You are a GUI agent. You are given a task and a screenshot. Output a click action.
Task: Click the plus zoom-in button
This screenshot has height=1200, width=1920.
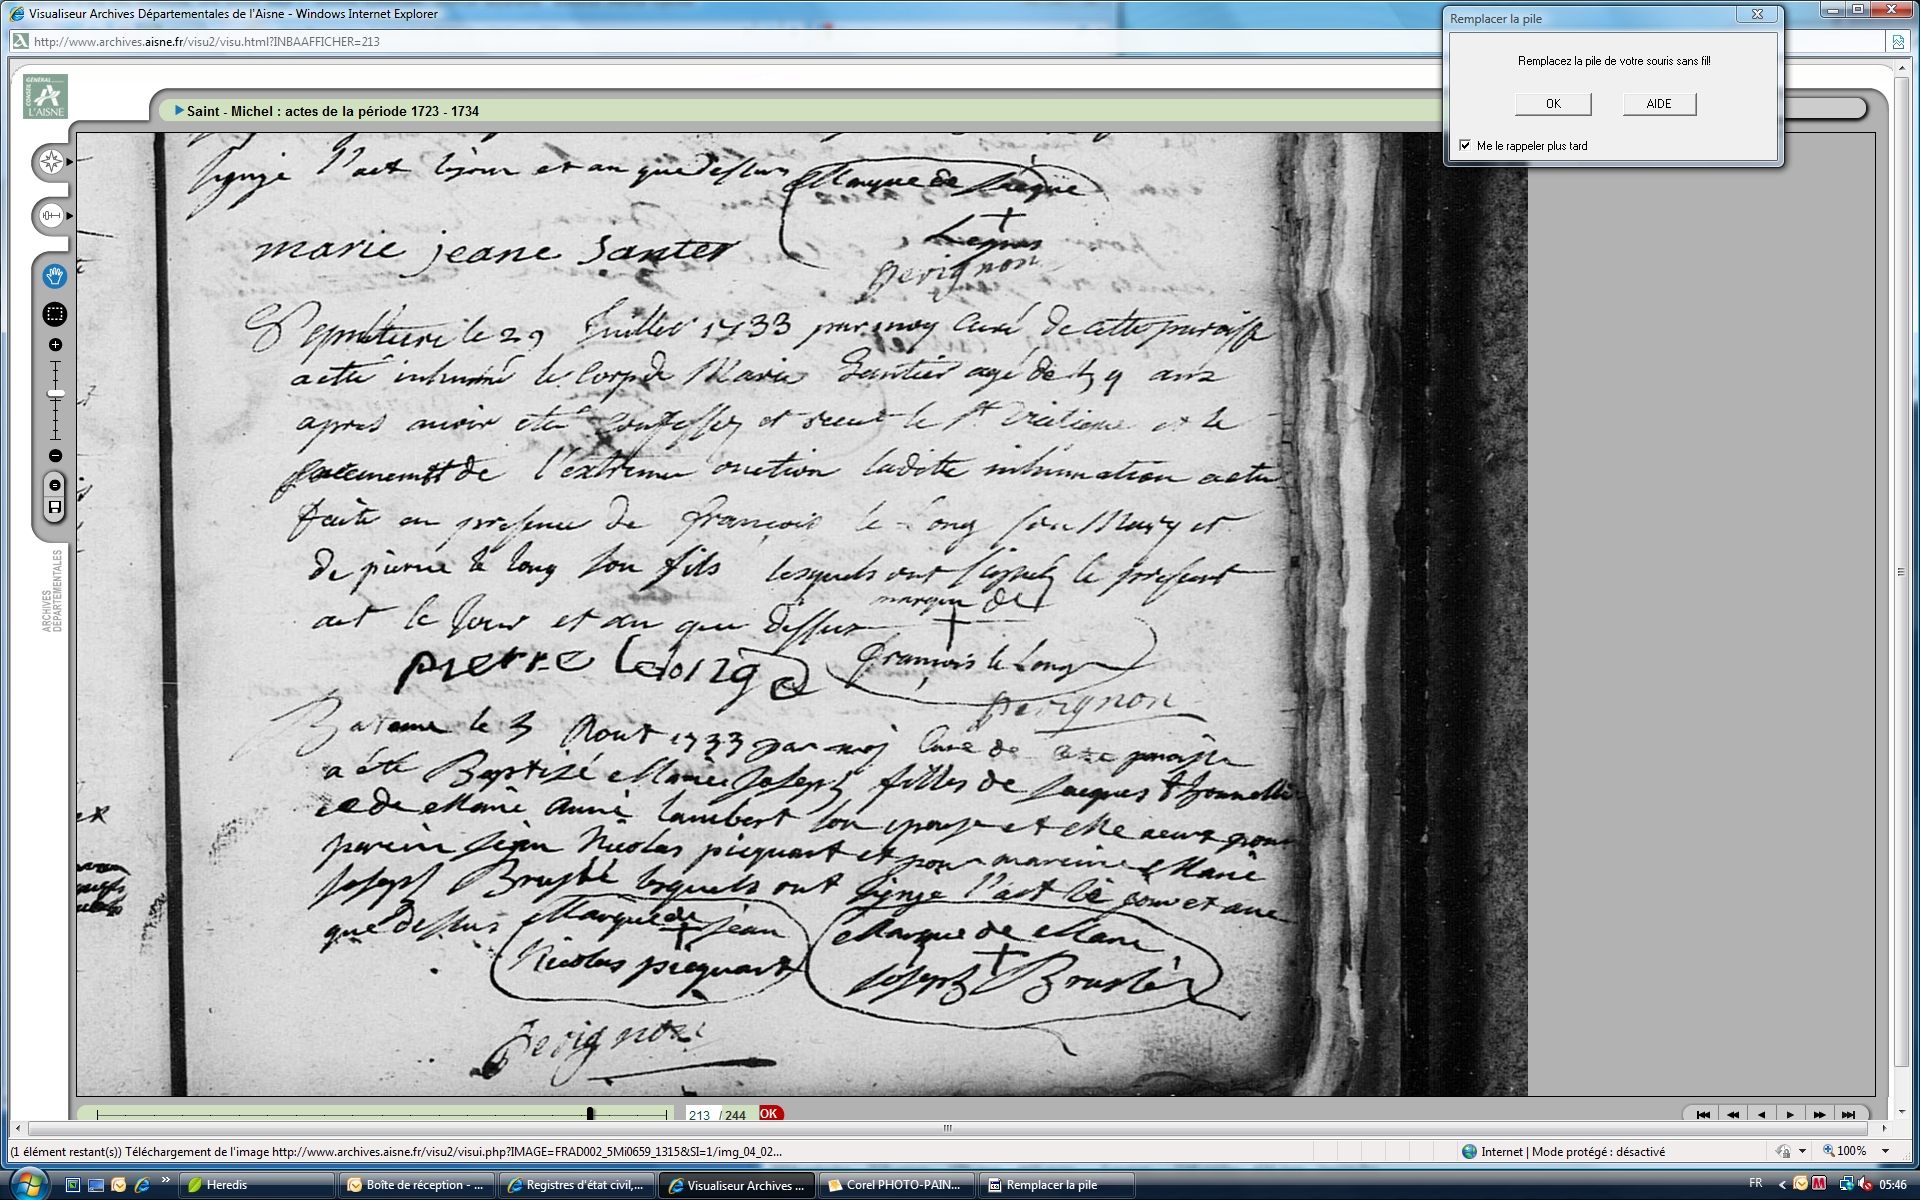(x=55, y=345)
